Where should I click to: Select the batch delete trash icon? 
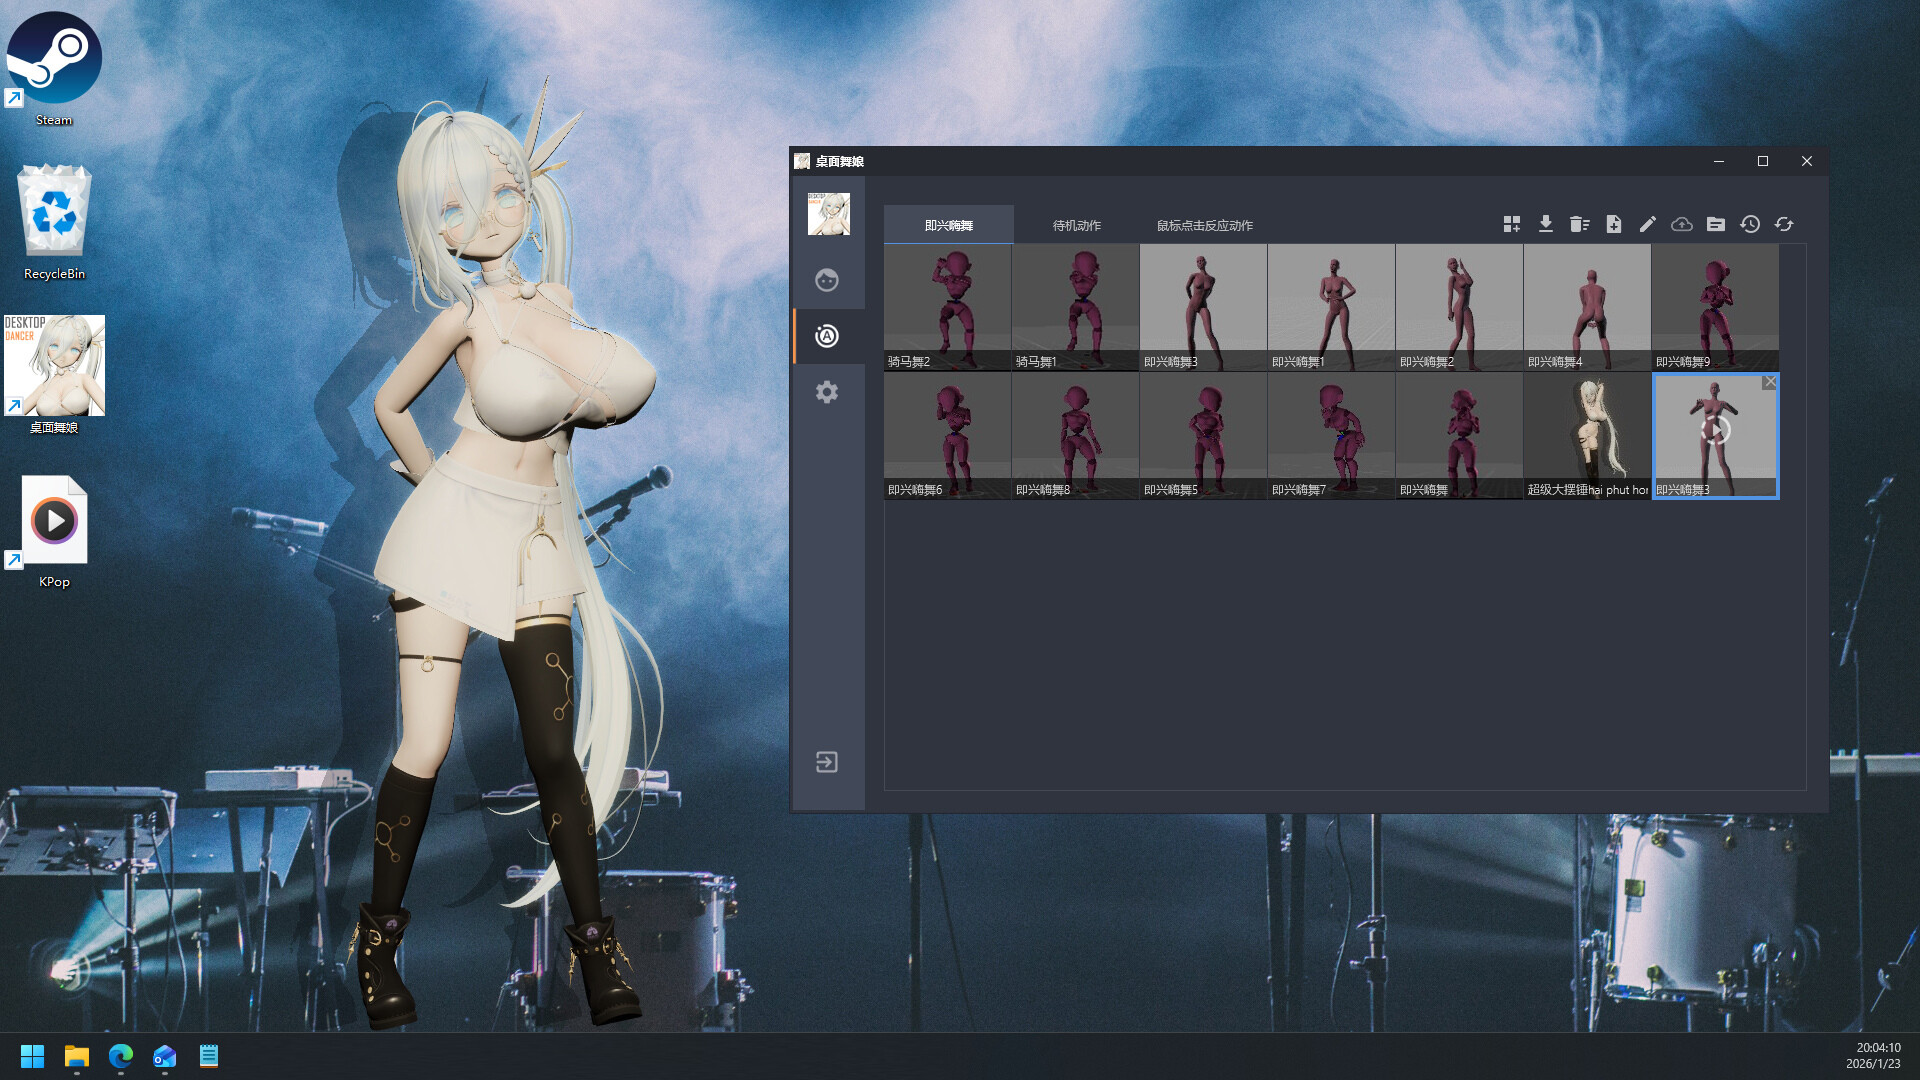[1581, 224]
